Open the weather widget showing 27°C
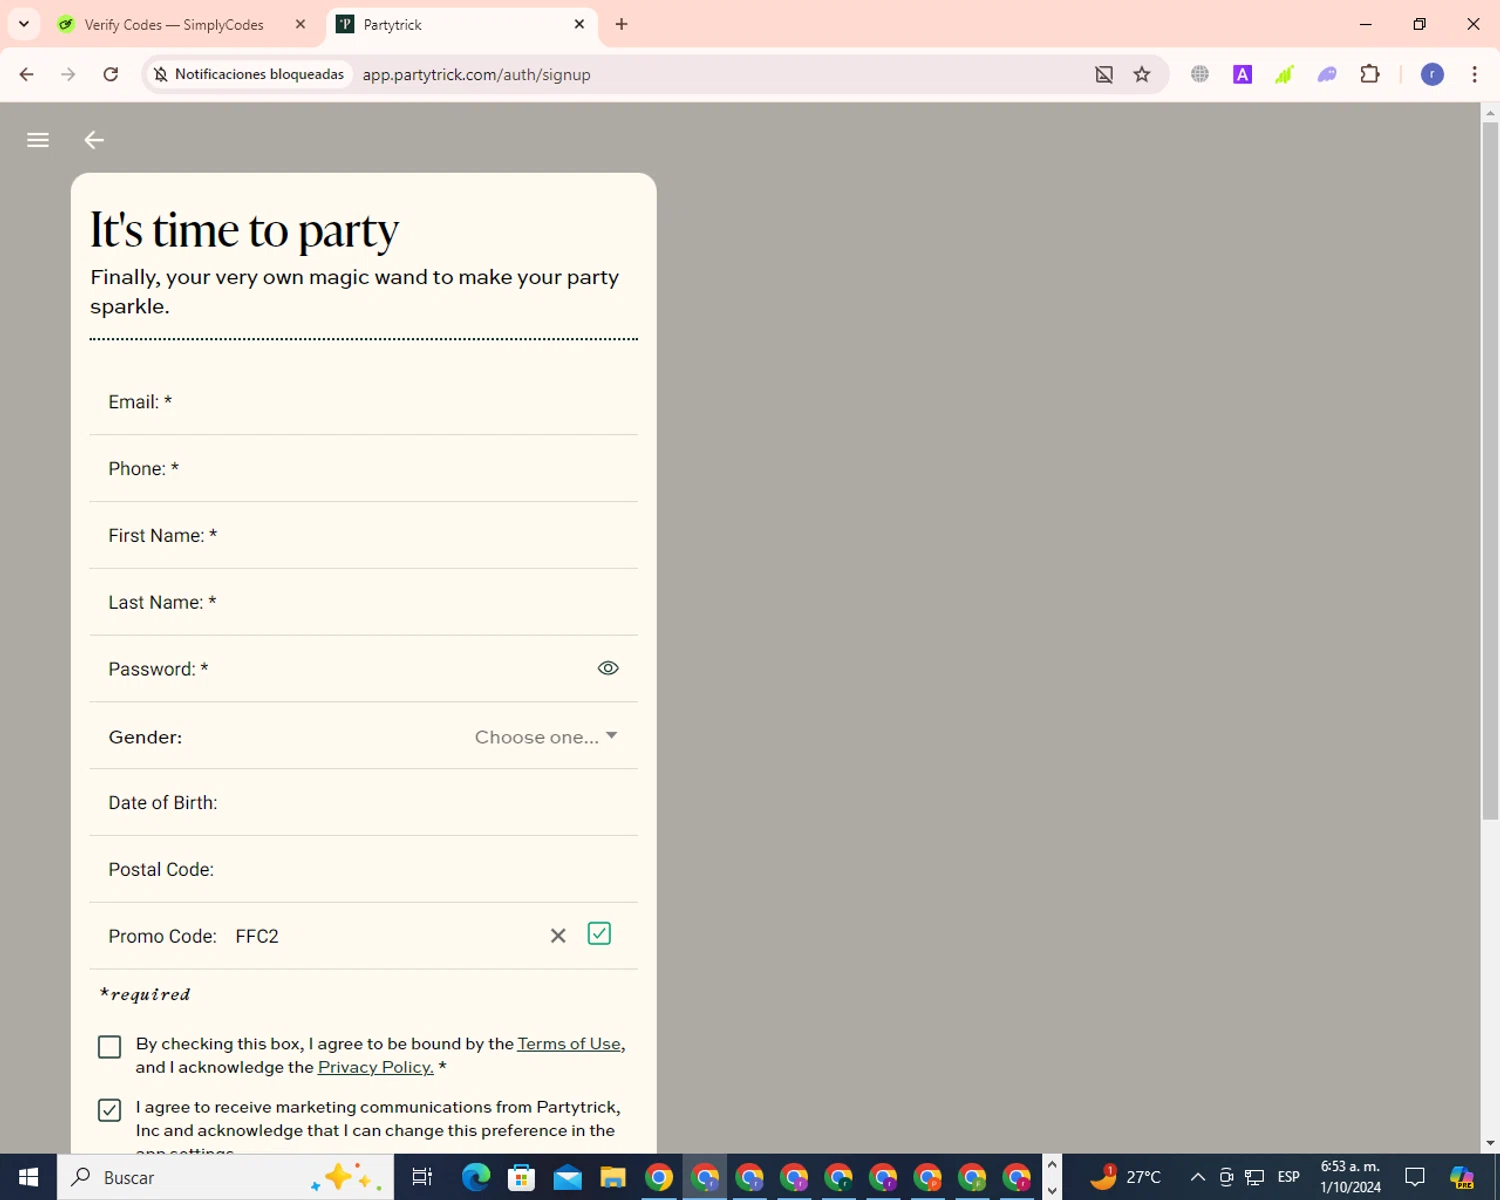1500x1200 pixels. [x=1126, y=1177]
